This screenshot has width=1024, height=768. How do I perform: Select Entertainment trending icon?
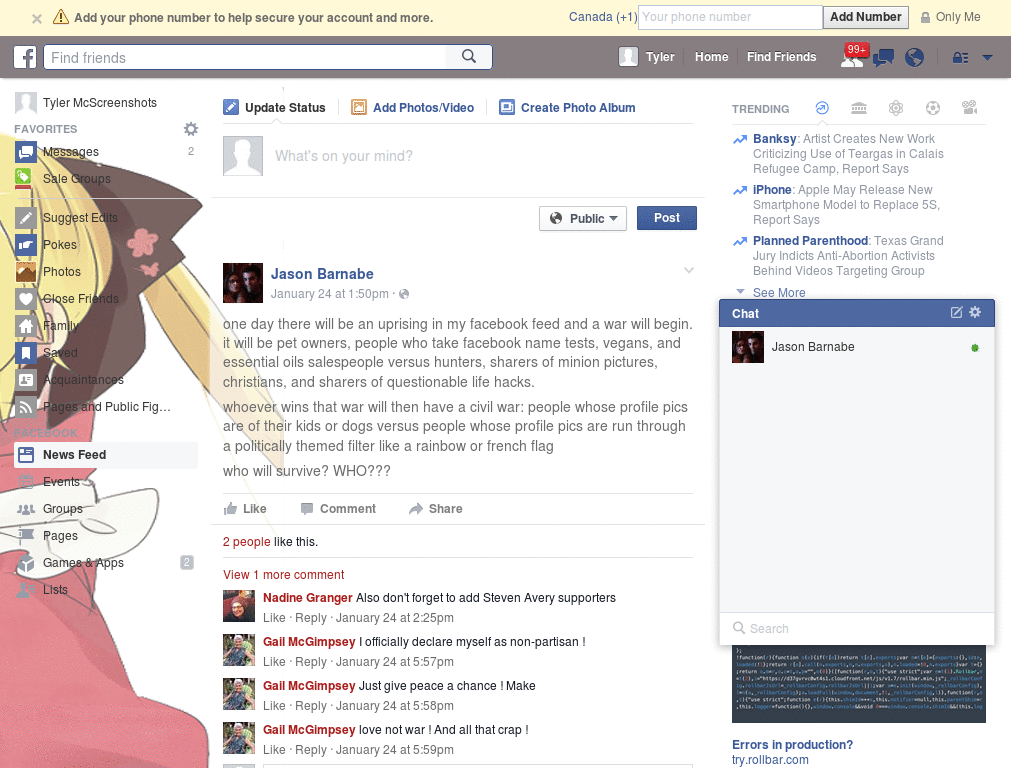point(970,108)
